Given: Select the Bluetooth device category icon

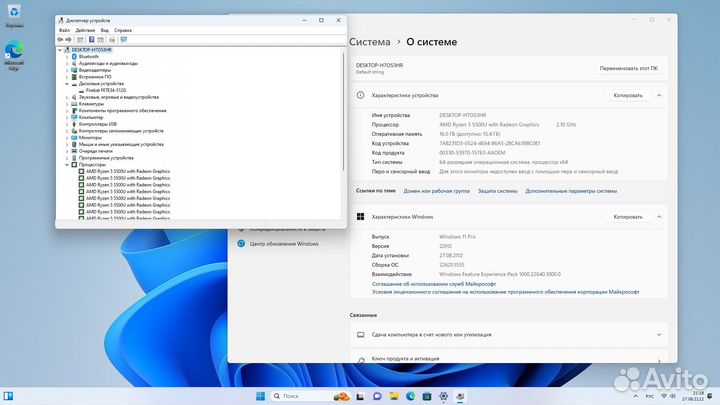Looking at the screenshot, I should coord(74,56).
